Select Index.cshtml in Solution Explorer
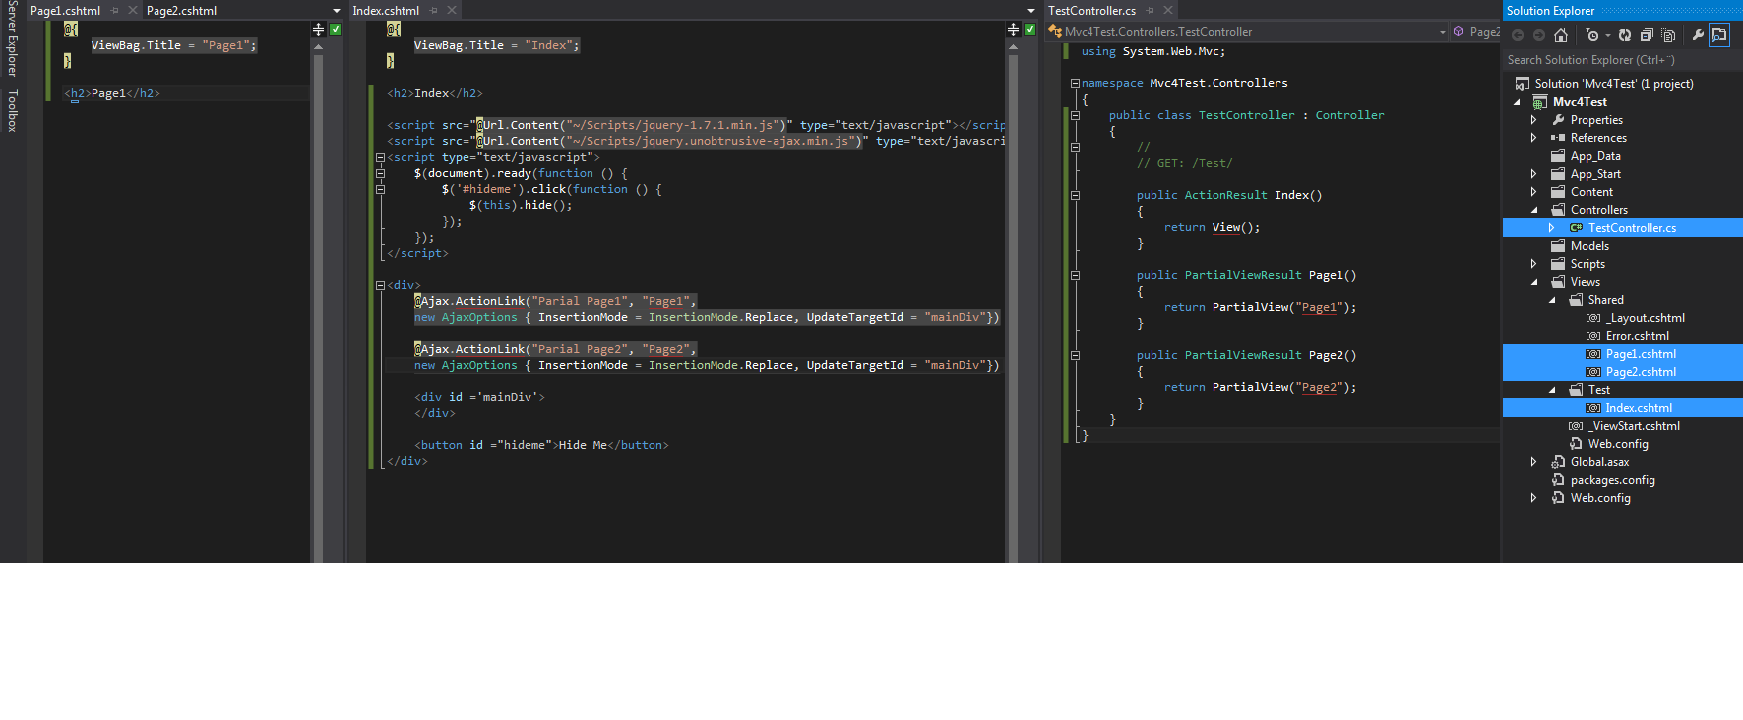This screenshot has width=1743, height=720. [1638, 408]
